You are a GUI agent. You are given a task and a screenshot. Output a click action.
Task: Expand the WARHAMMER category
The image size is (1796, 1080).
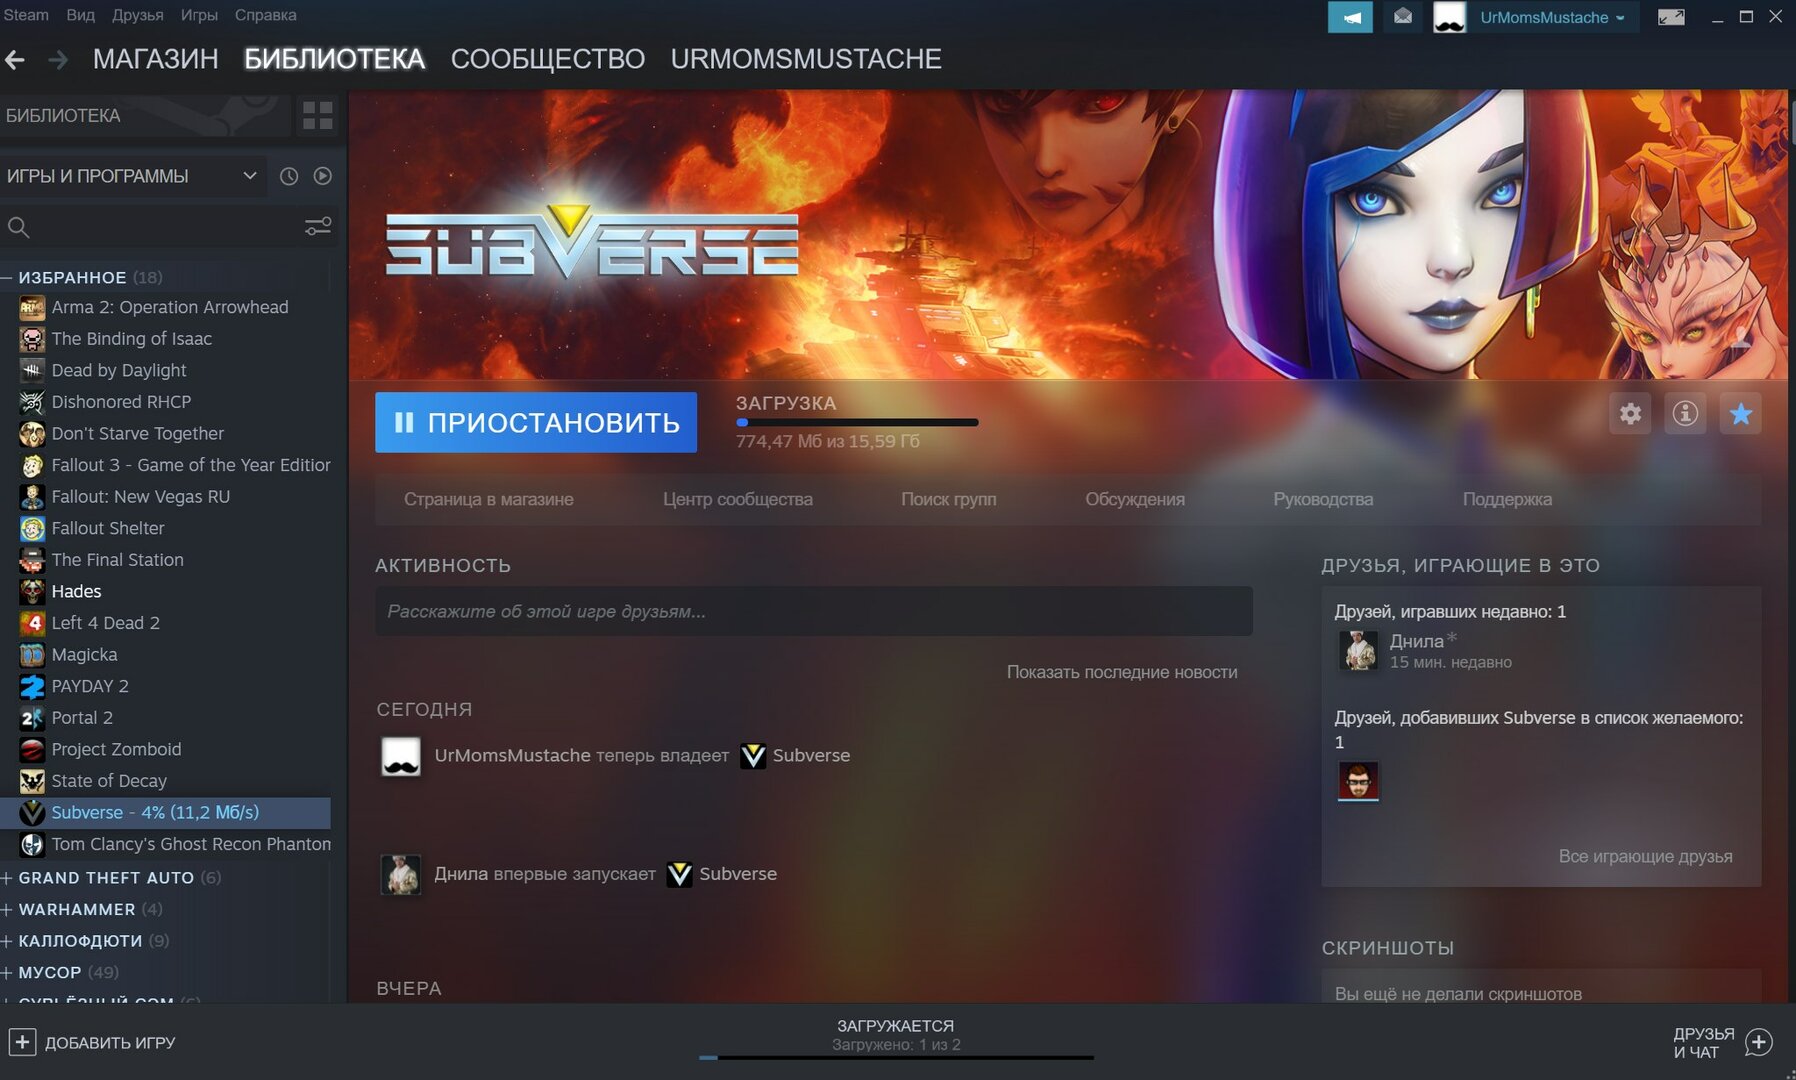coord(7,909)
